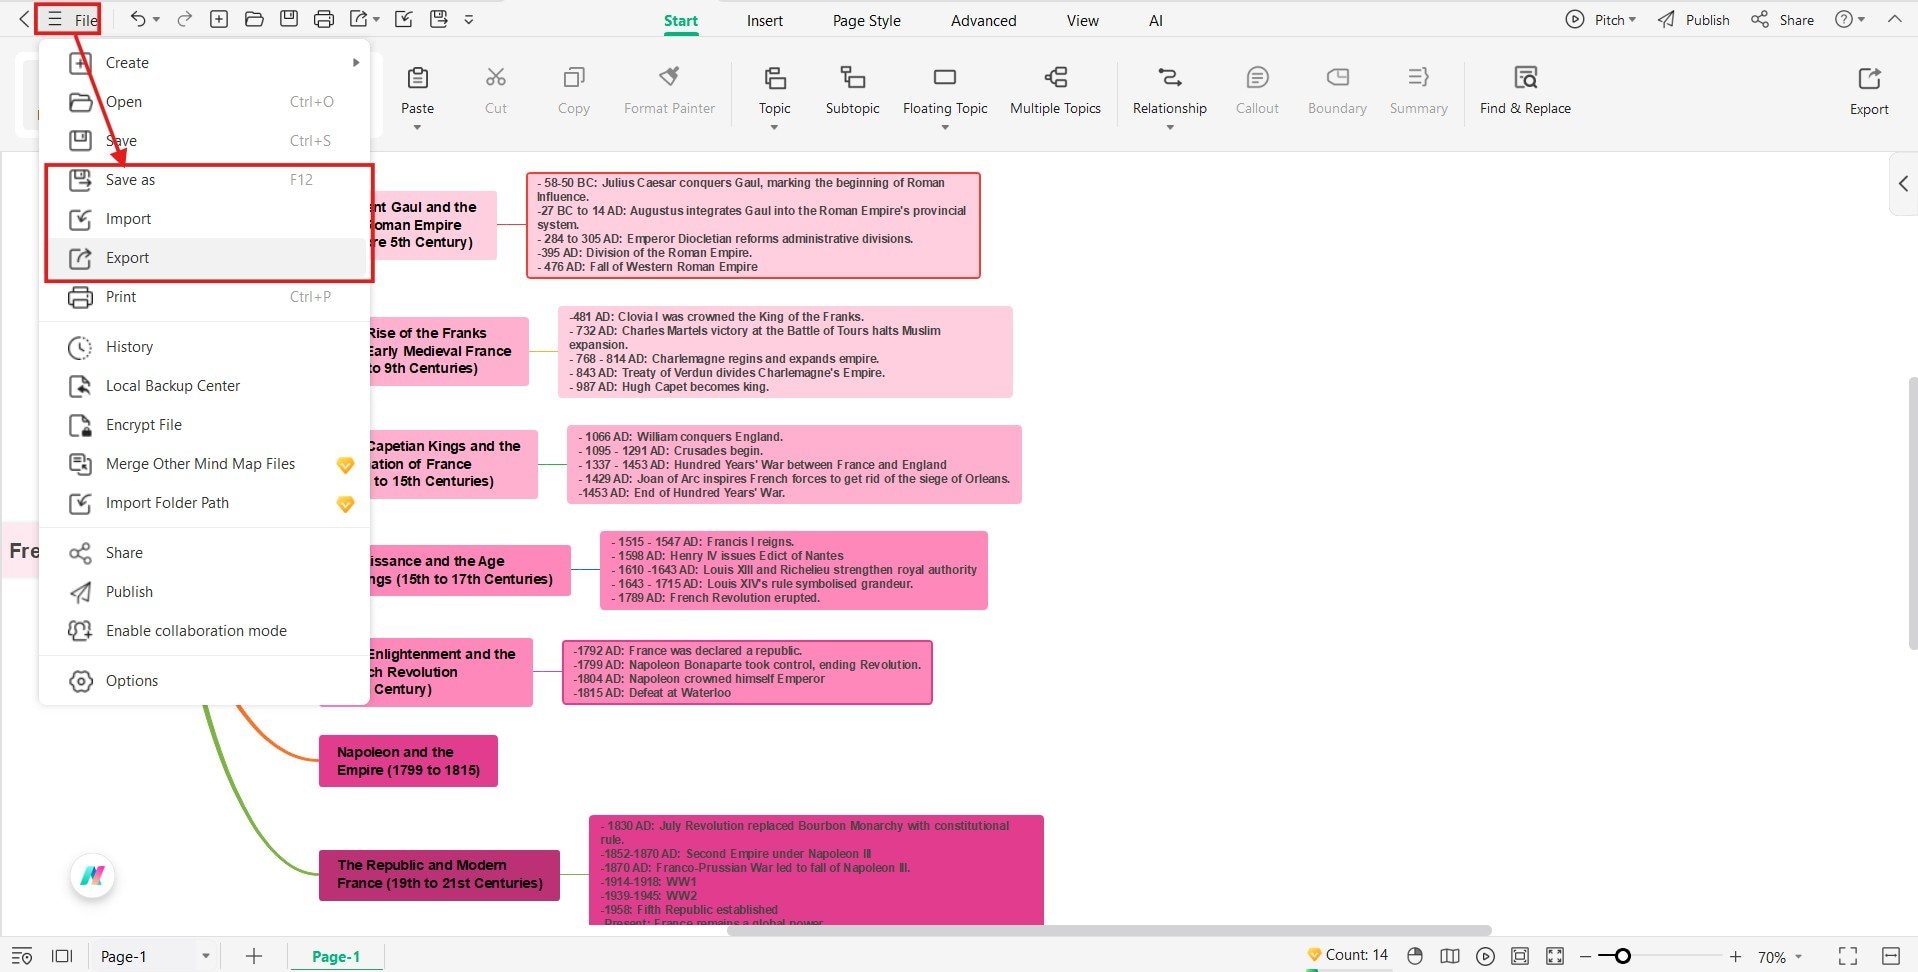Switch to the Insert ribbon tab
The height and width of the screenshot is (972, 1918).
click(764, 20)
